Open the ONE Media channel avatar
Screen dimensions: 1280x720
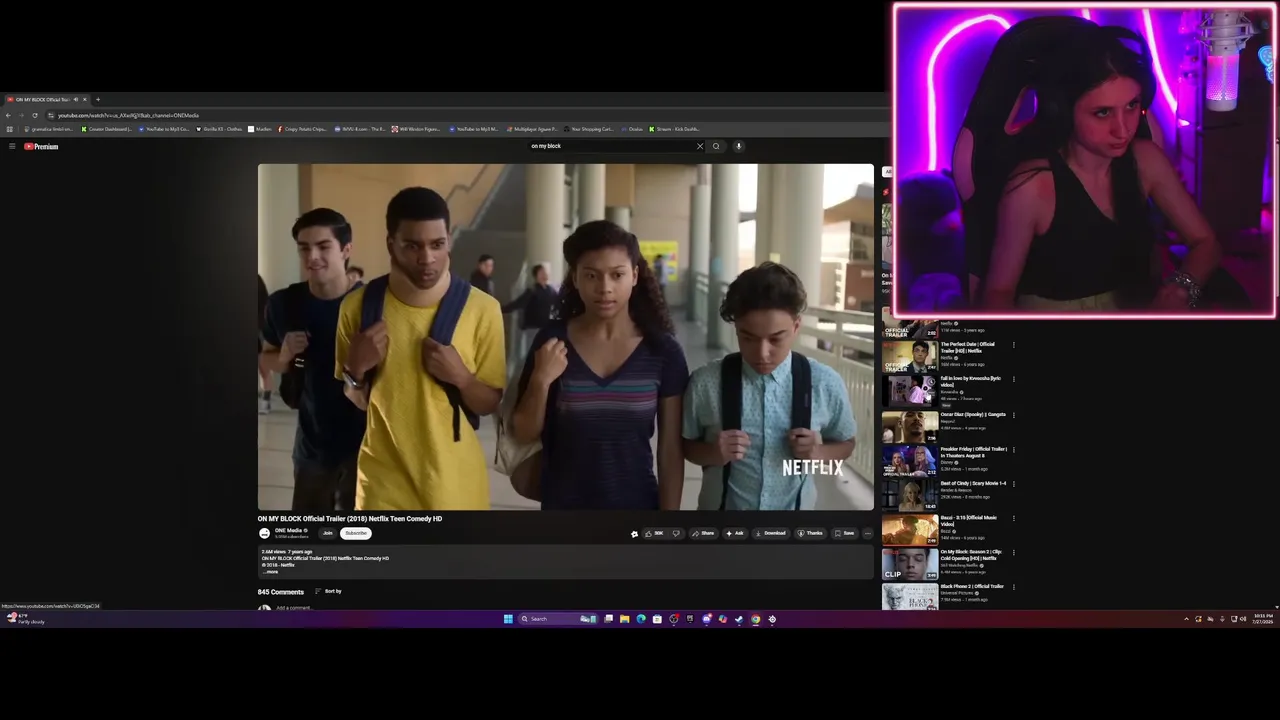point(264,534)
